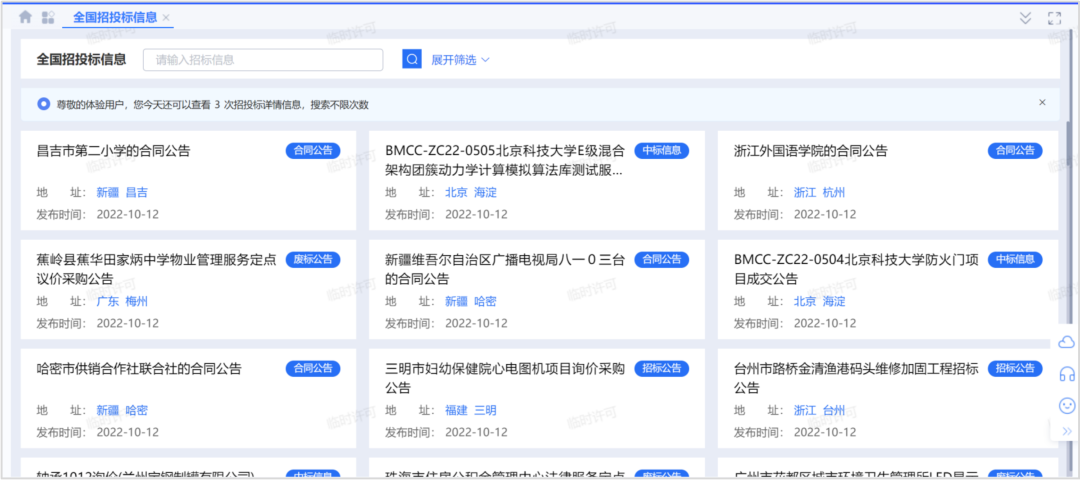This screenshot has width=1080, height=480.
Task: Open the app grid menu icon
Action: click(x=48, y=17)
